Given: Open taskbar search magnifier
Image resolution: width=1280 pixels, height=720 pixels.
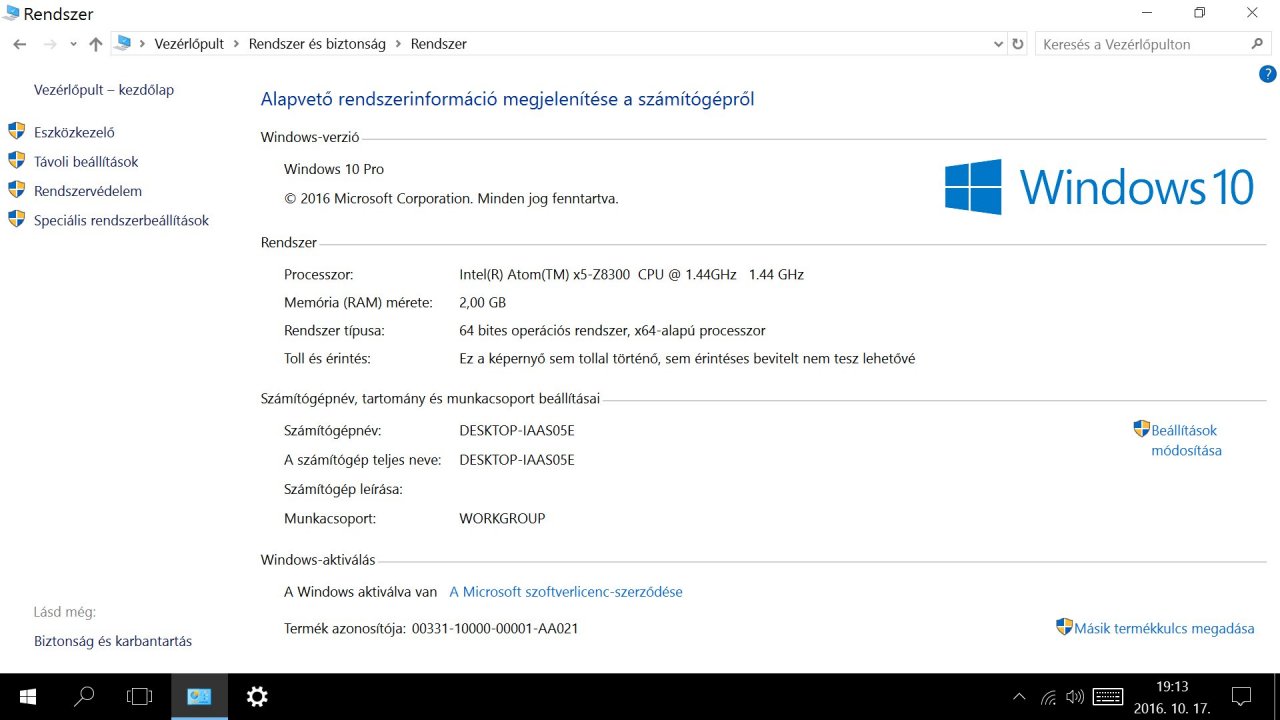Looking at the screenshot, I should pos(84,696).
